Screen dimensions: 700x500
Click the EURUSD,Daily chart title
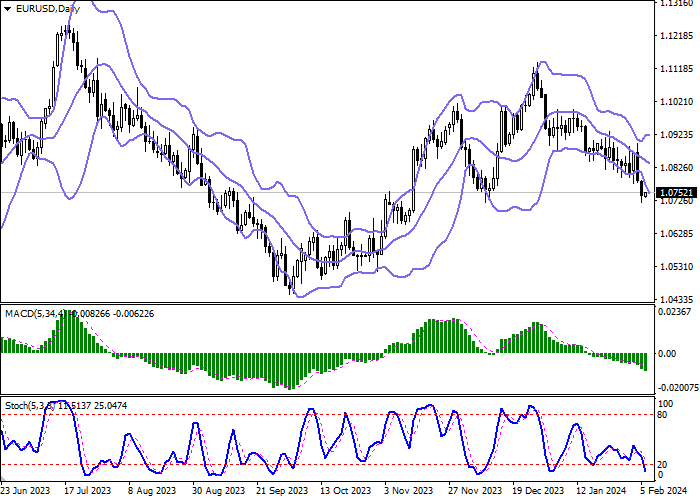coord(48,9)
